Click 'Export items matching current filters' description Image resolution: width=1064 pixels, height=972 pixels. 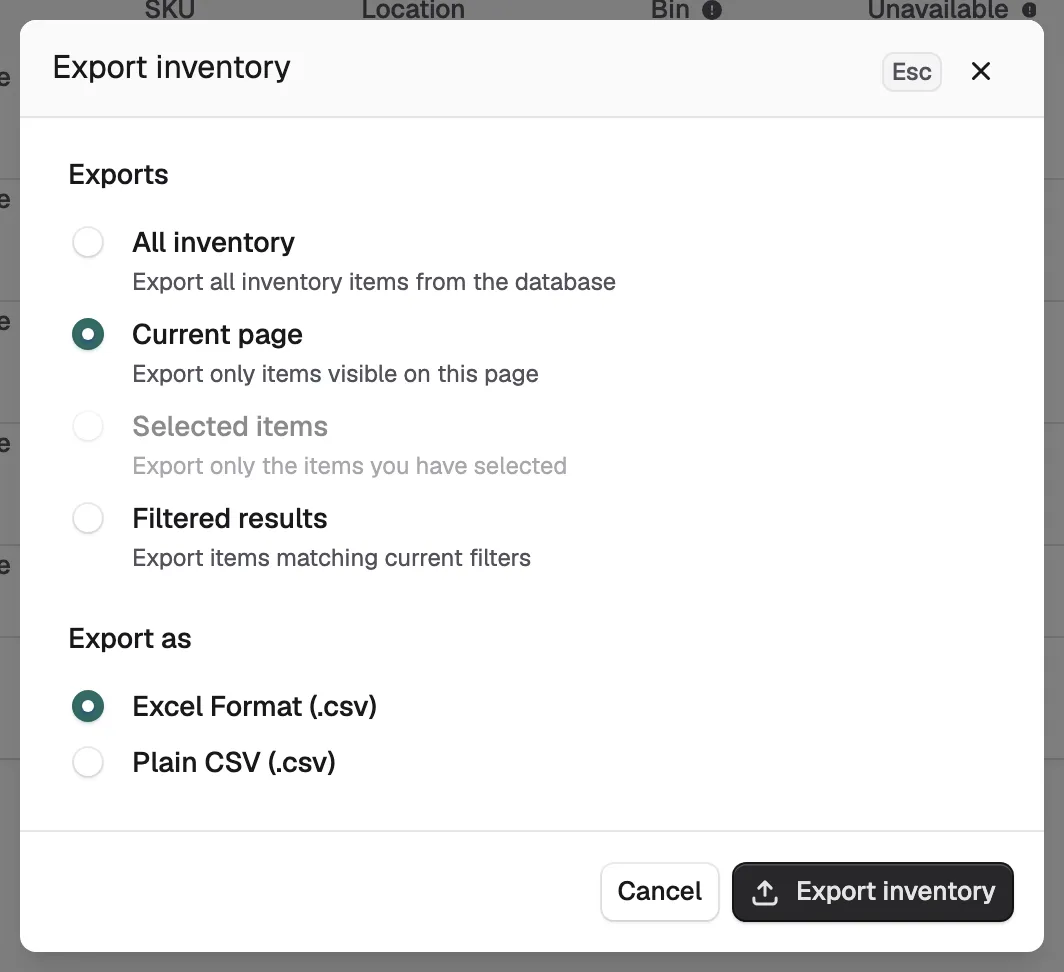(331, 558)
